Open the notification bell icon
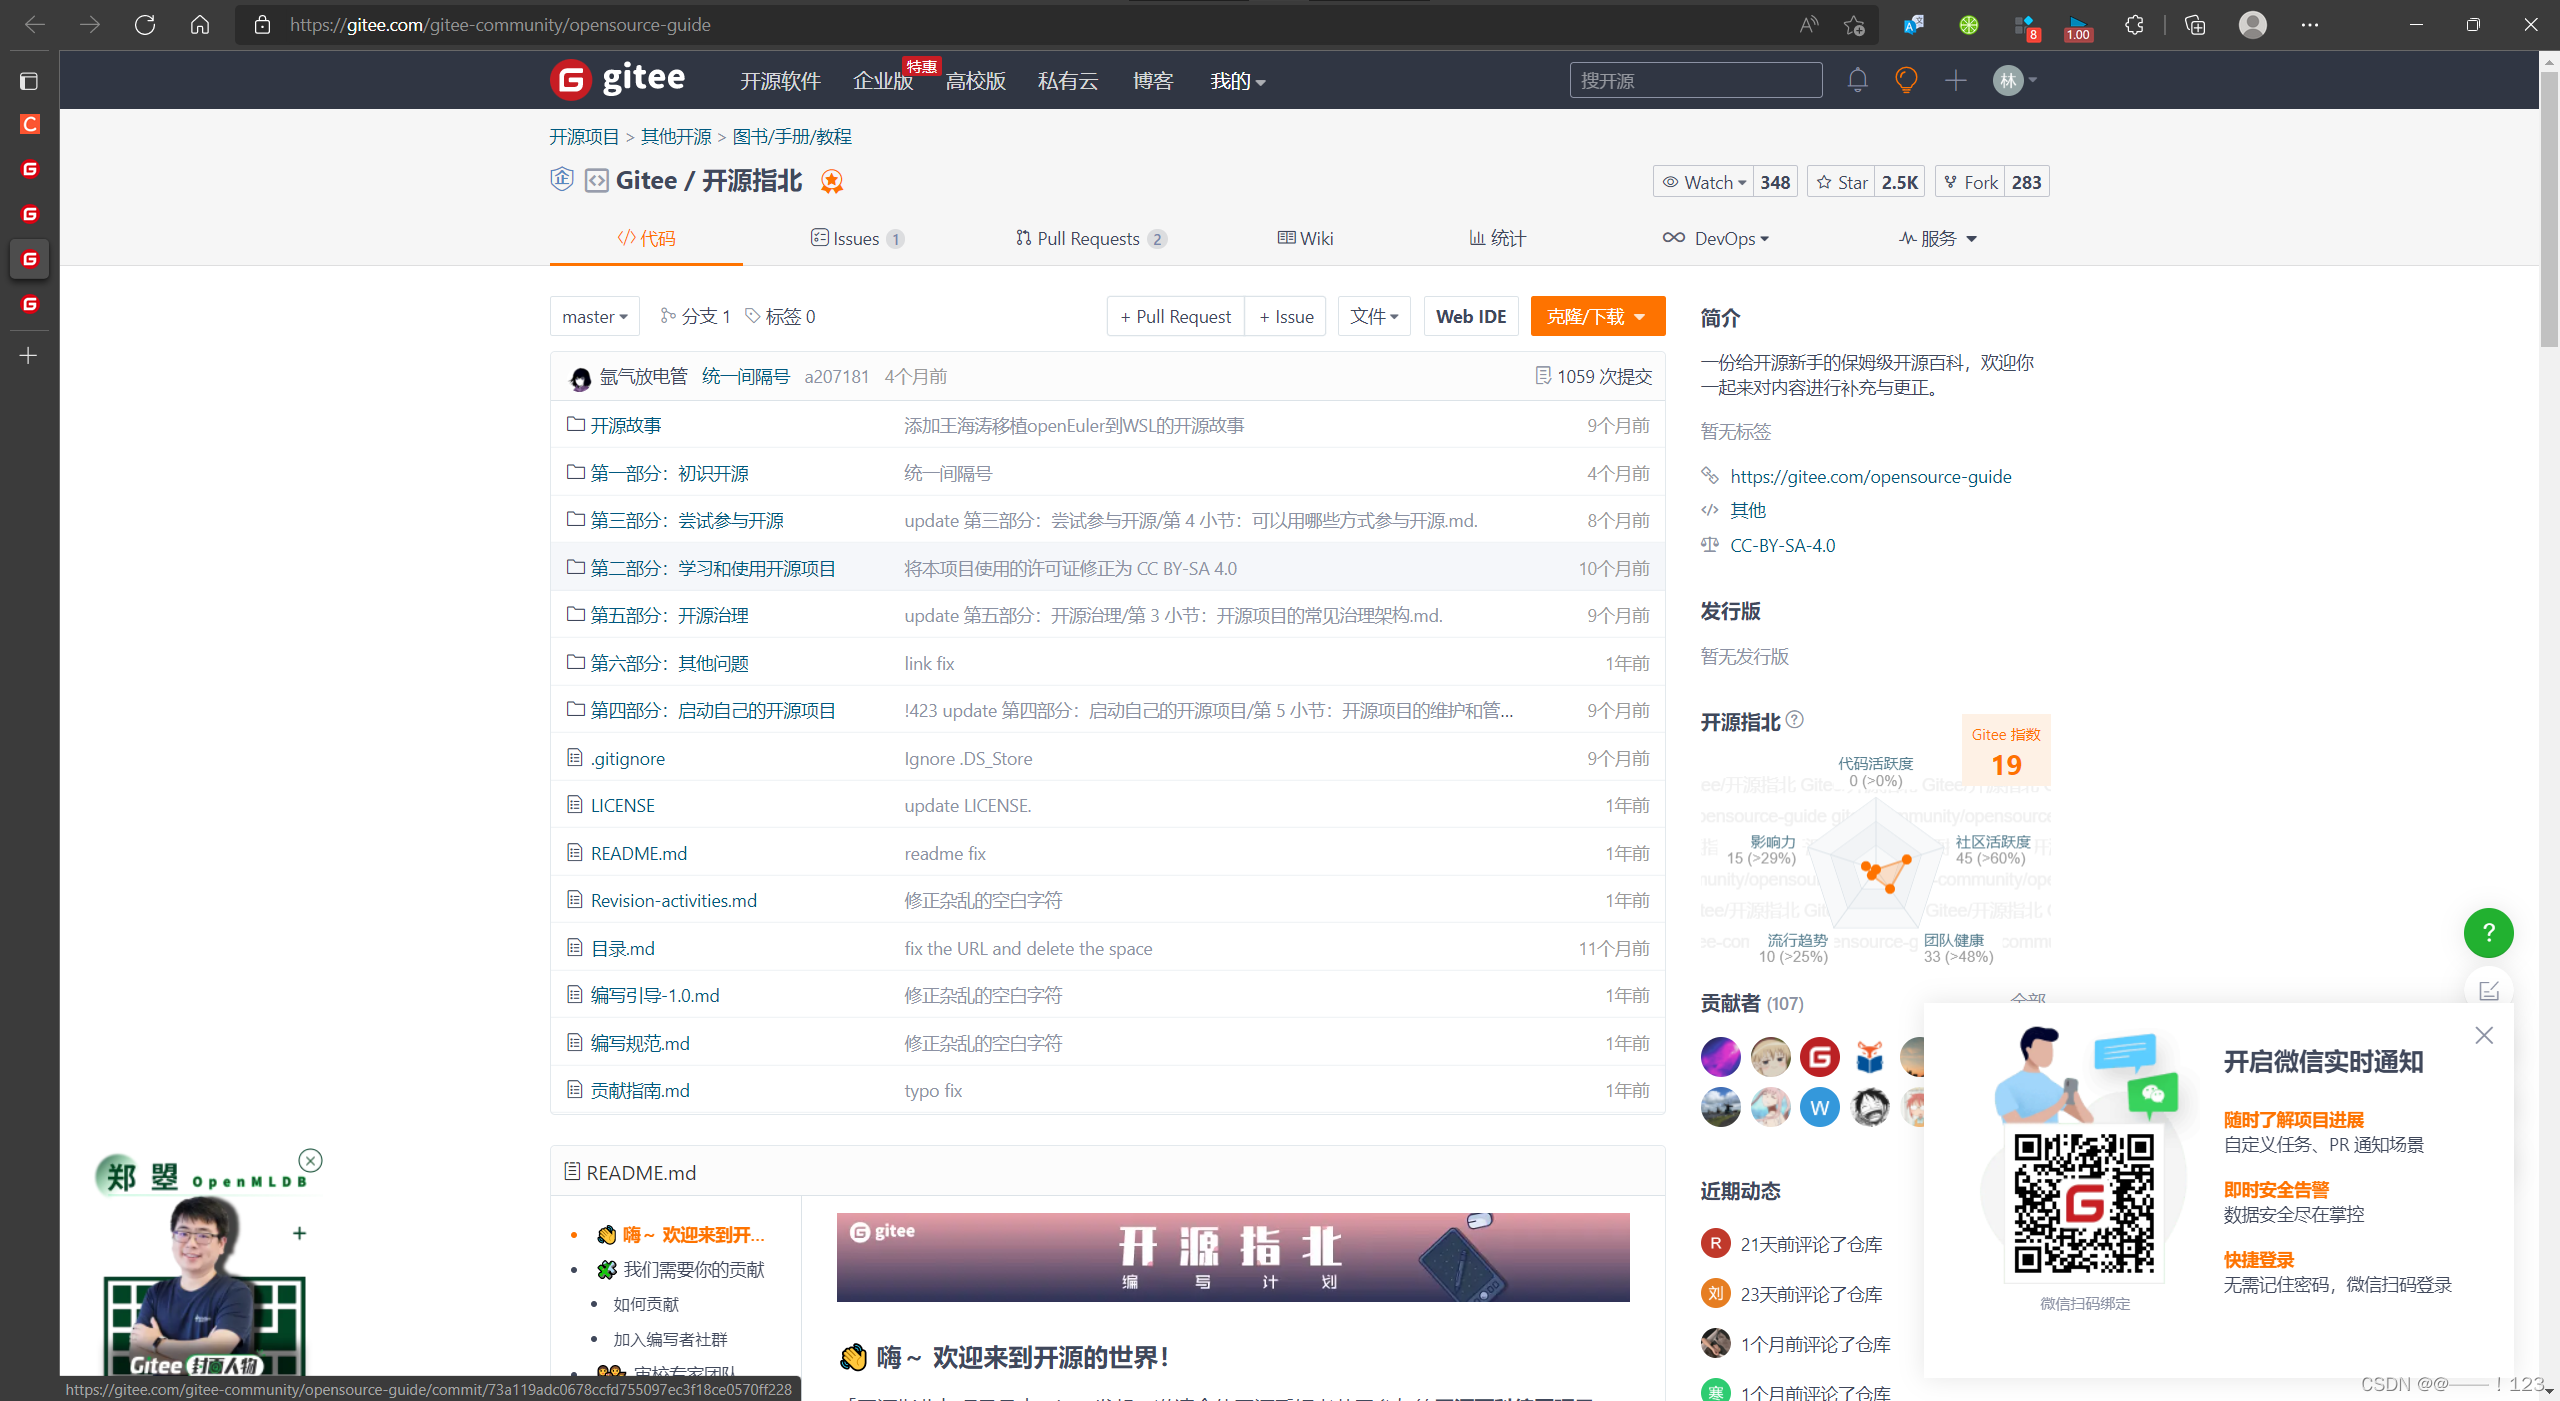 pyautogui.click(x=1857, y=80)
